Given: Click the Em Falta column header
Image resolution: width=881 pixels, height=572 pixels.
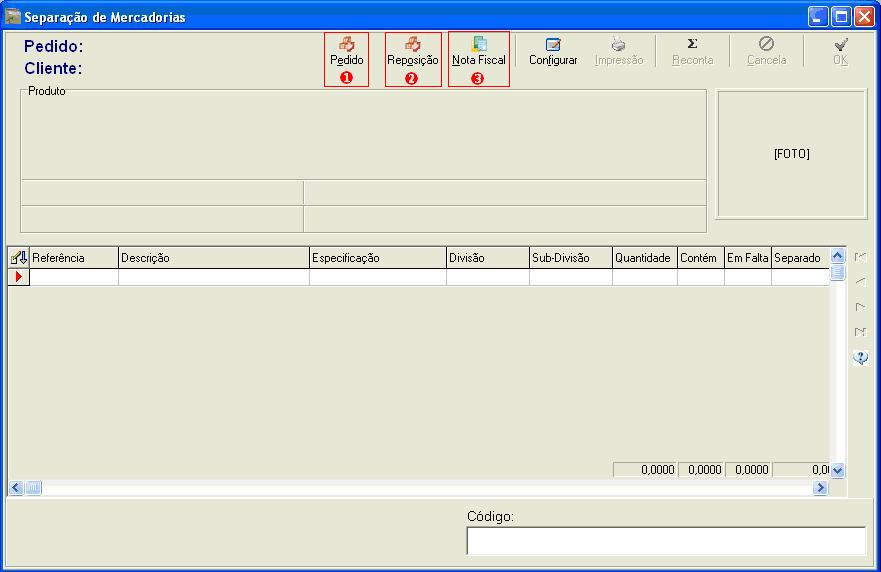Looking at the screenshot, I should click(x=748, y=258).
